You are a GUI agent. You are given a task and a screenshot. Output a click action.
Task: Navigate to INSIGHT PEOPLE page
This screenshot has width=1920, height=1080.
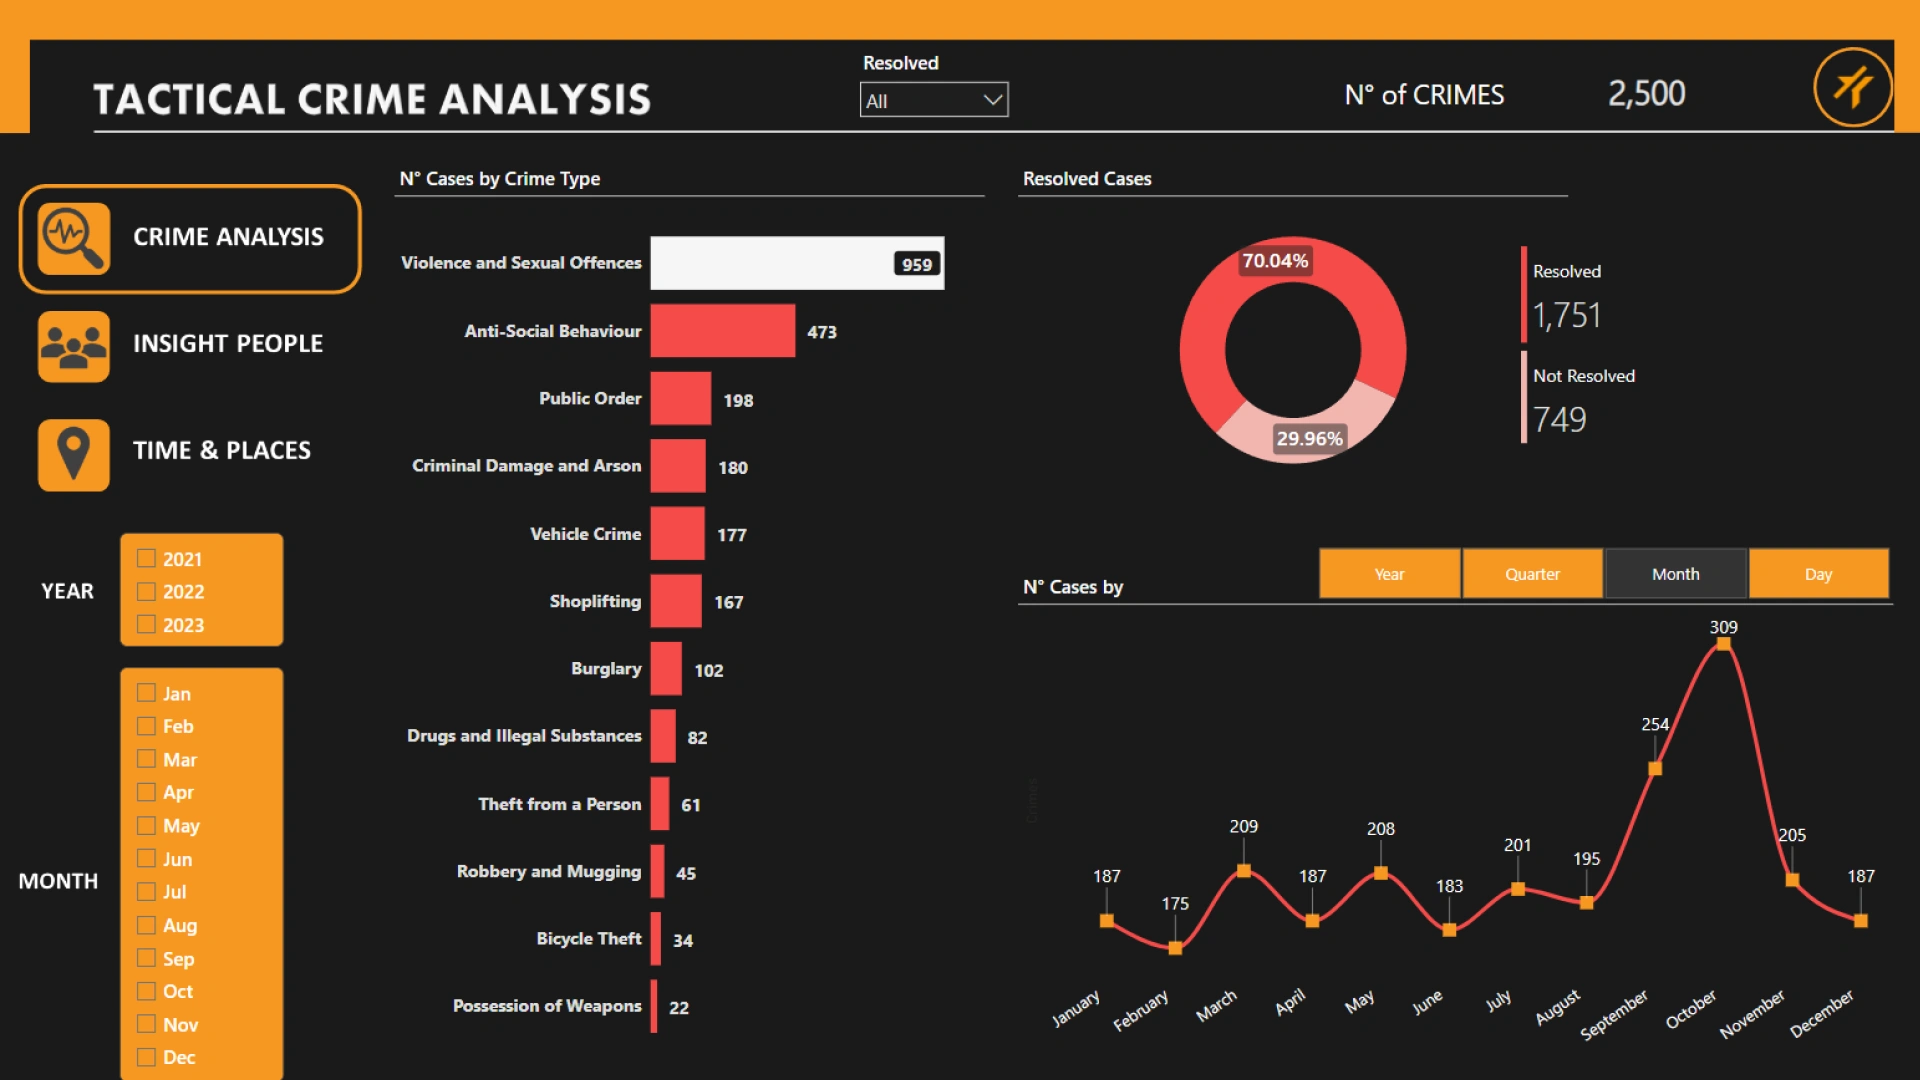click(228, 343)
